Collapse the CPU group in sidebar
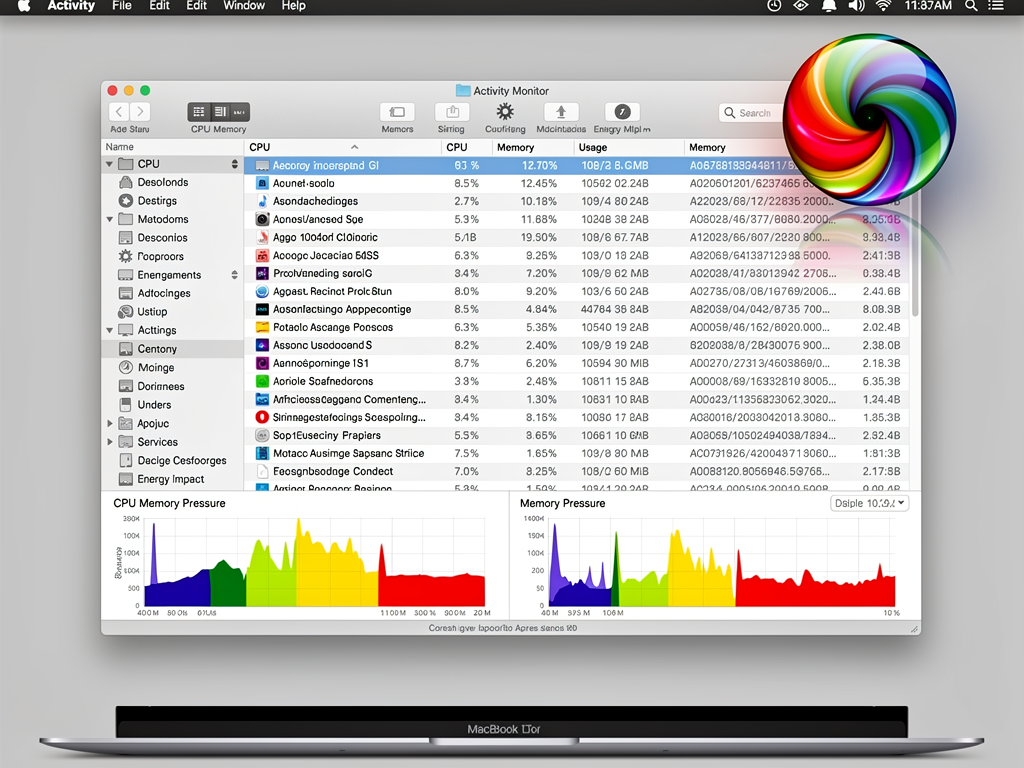Image resolution: width=1024 pixels, height=768 pixels. coord(109,164)
